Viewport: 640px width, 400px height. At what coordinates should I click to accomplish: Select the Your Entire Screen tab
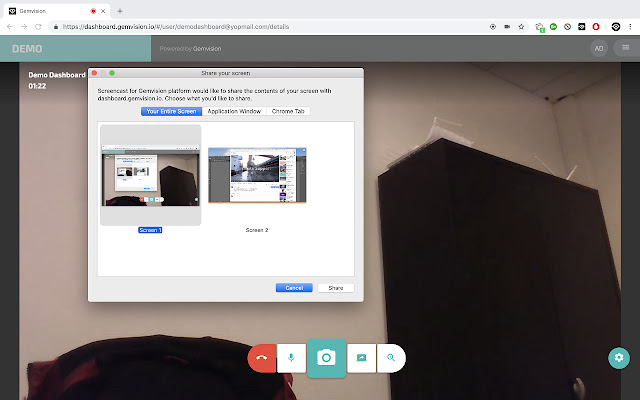point(171,111)
